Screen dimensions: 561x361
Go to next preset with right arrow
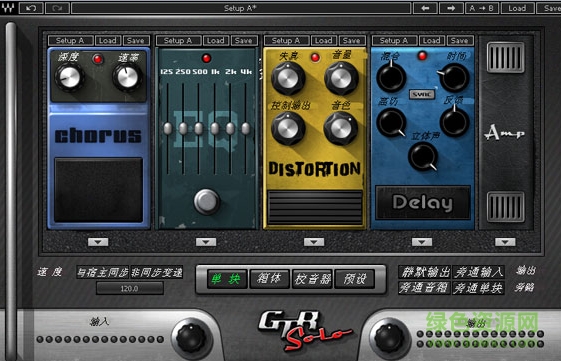pyautogui.click(x=451, y=8)
